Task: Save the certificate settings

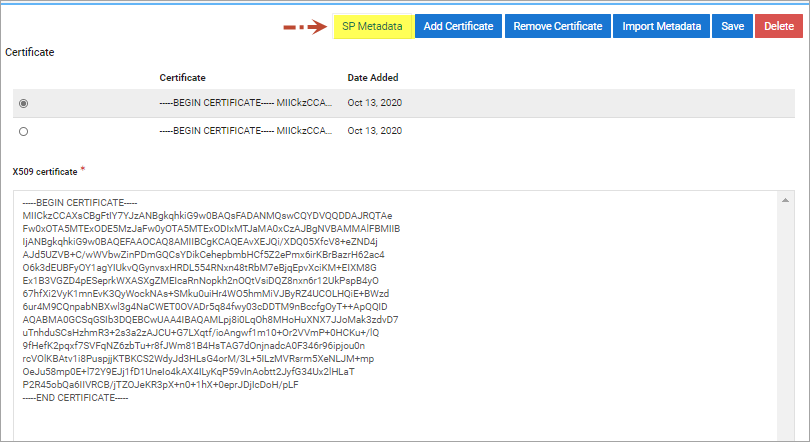Action: [731, 26]
